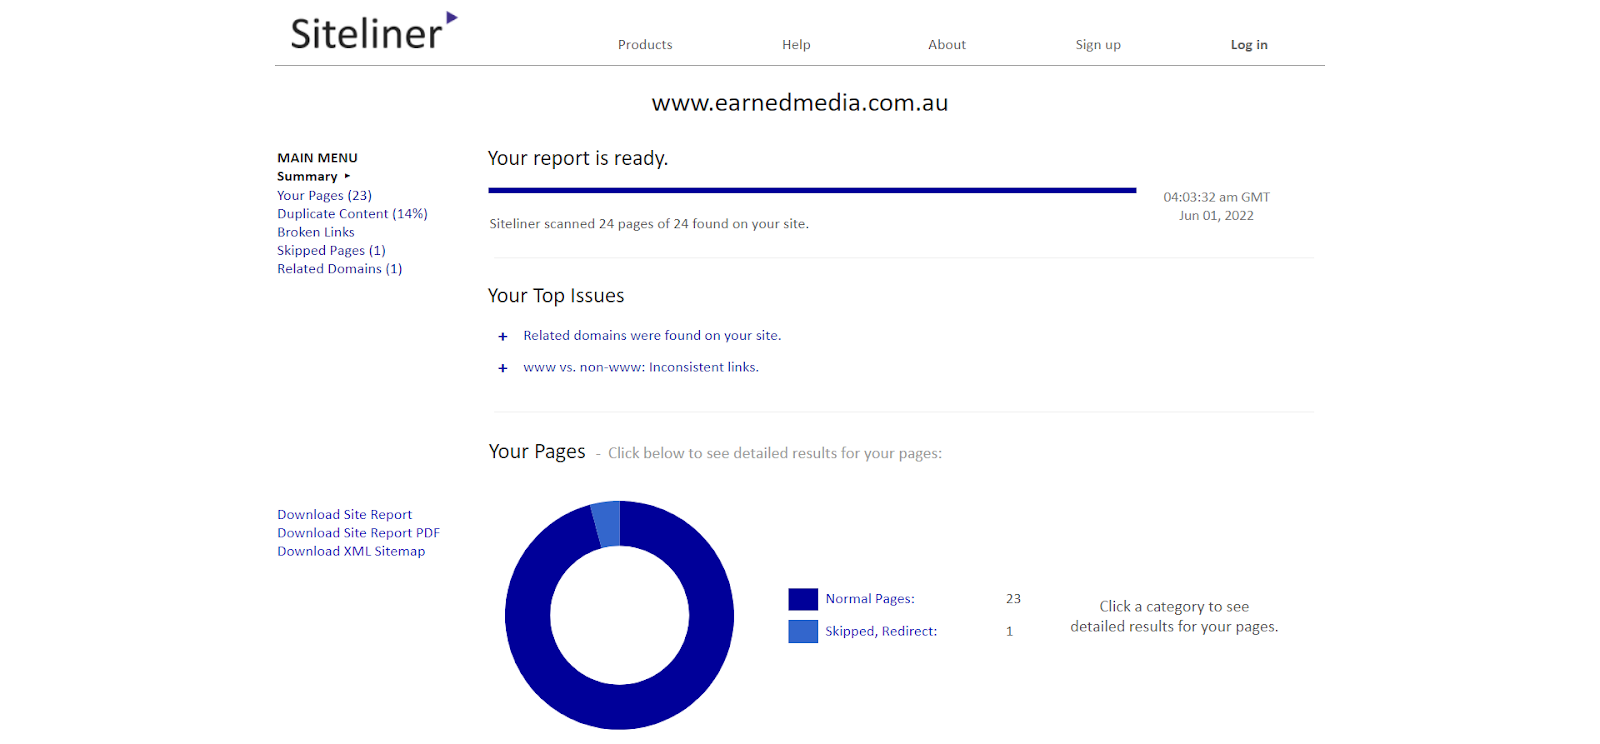This screenshot has width=1600, height=744.
Task: Download the Site Report PDF
Action: pos(359,533)
